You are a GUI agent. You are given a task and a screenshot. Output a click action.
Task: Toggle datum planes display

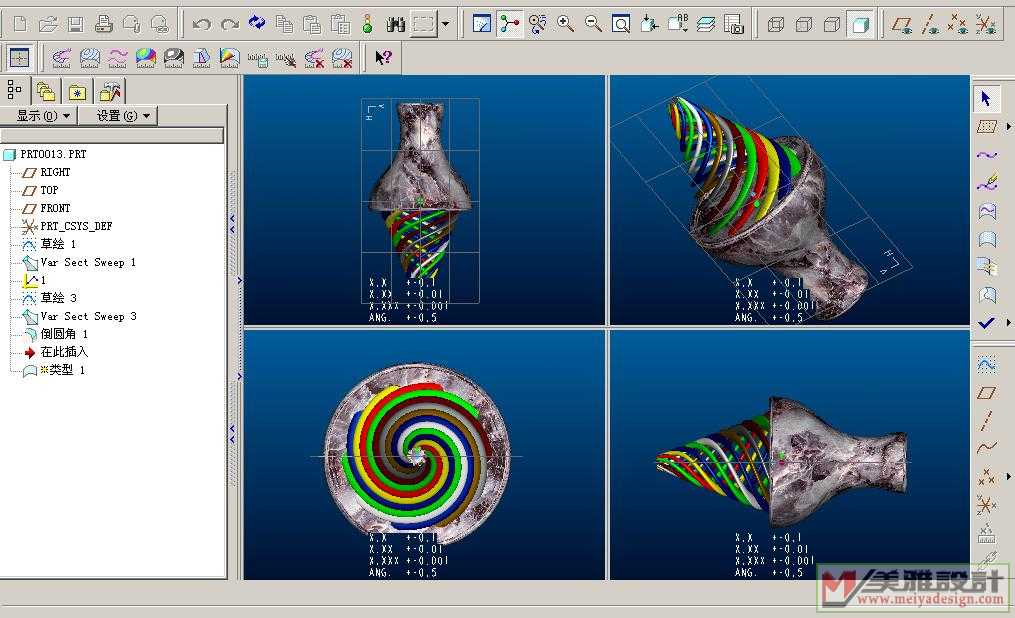pos(902,25)
